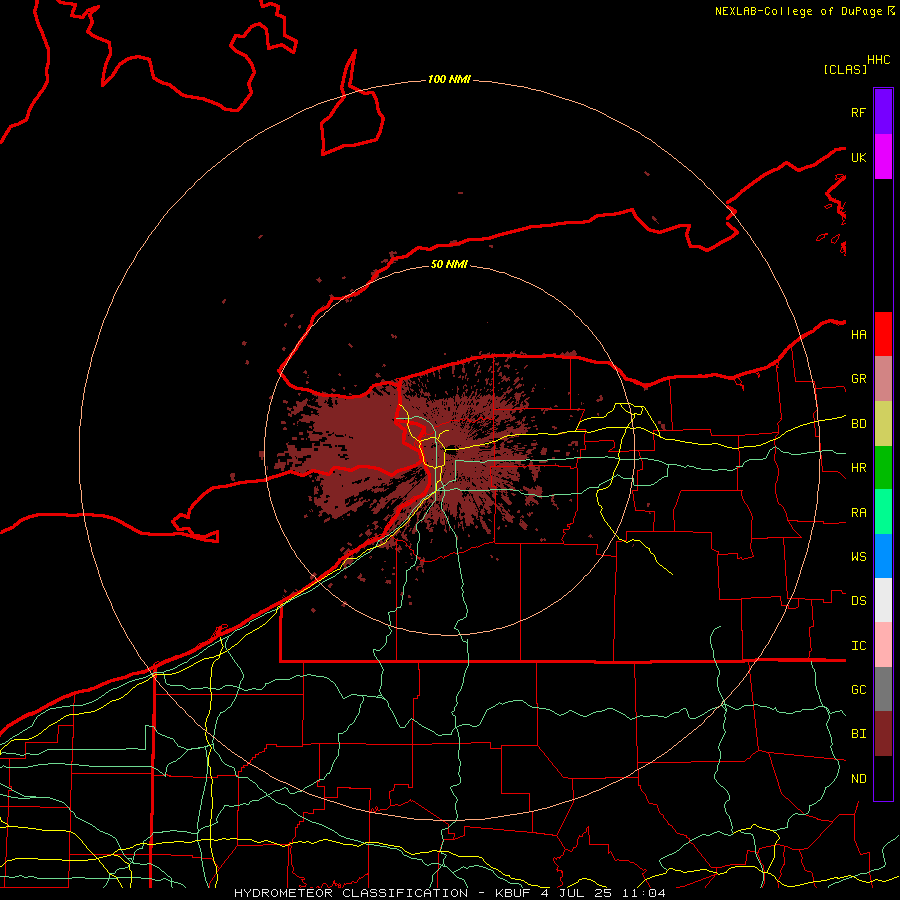Viewport: 900px width, 900px height.
Task: Click the UK legend label
Action: pyautogui.click(x=858, y=157)
